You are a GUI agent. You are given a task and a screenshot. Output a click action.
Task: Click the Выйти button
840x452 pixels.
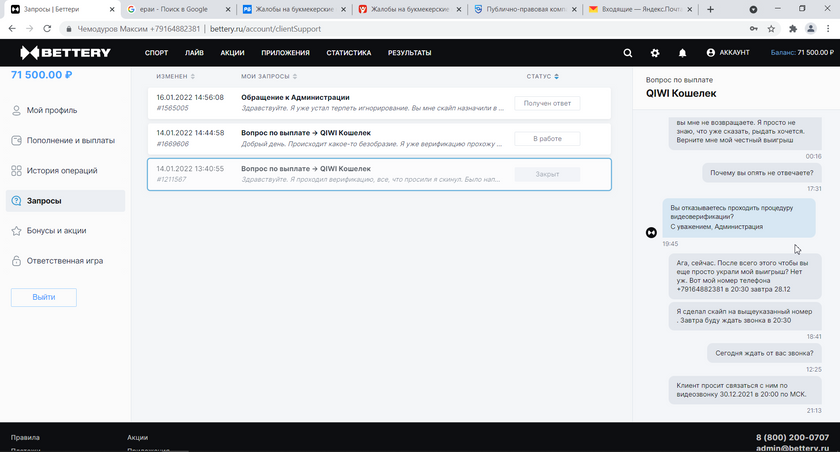coord(43,297)
